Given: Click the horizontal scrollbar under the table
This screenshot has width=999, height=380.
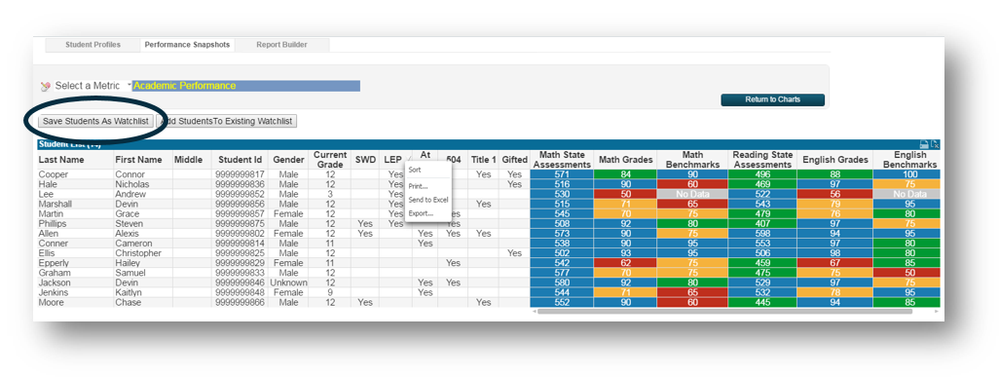Looking at the screenshot, I should [x=724, y=311].
